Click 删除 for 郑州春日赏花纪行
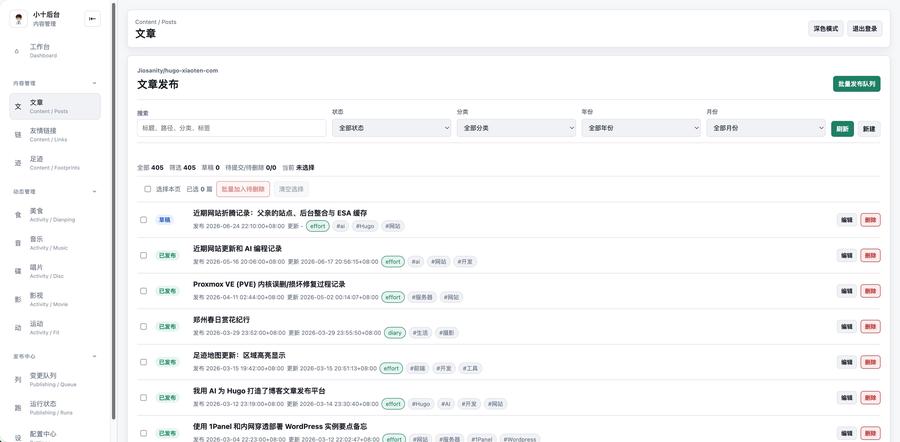This screenshot has height=442, width=900. 870,326
